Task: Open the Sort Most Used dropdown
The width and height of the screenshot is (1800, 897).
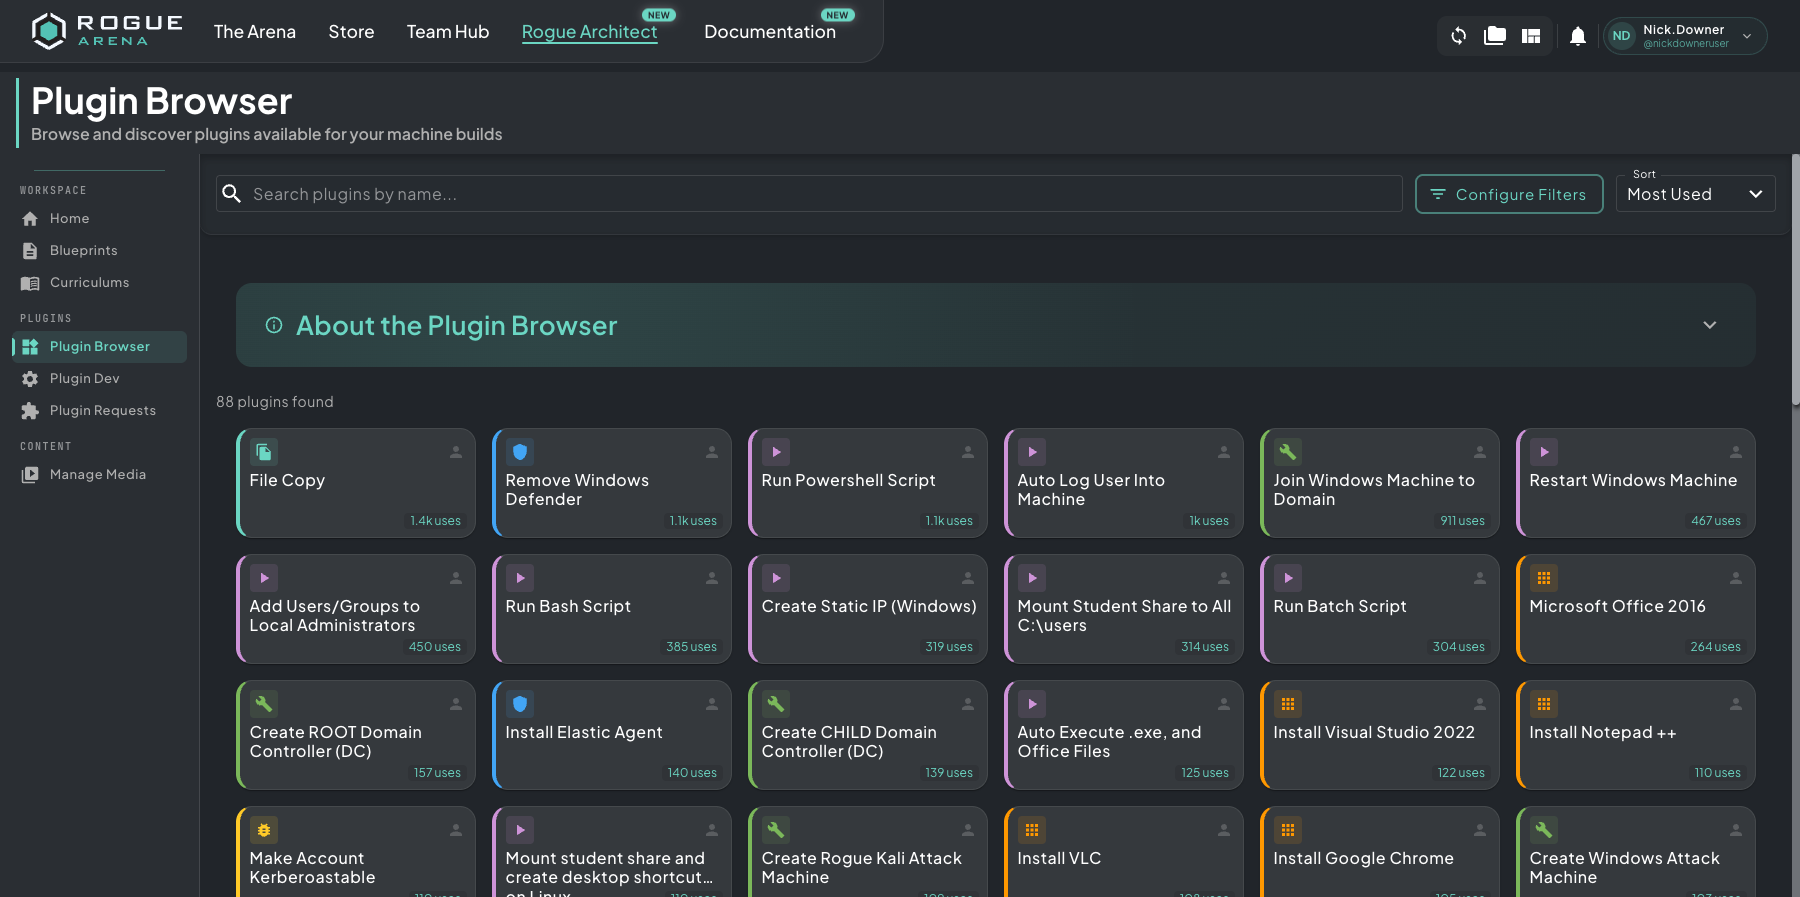Action: coord(1696,194)
